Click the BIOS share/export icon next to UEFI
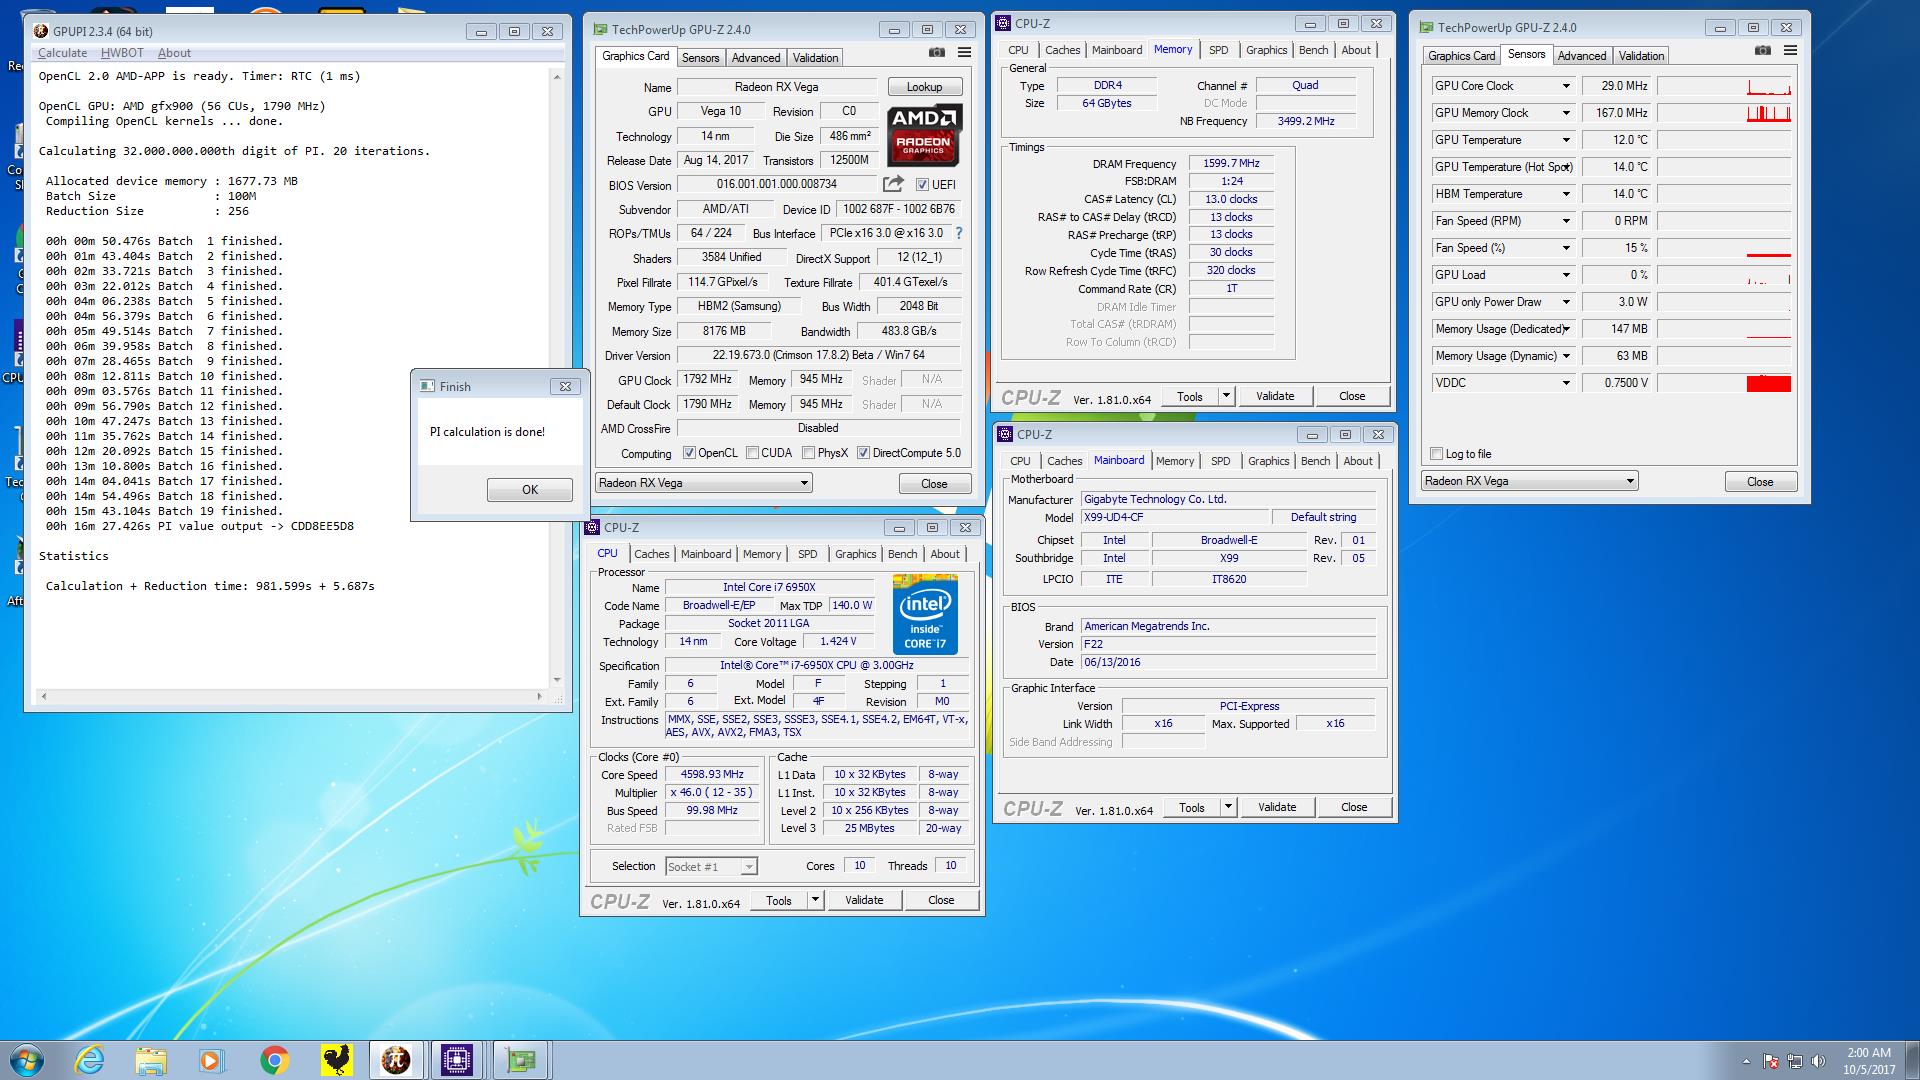Image resolution: width=1920 pixels, height=1080 pixels. [893, 184]
